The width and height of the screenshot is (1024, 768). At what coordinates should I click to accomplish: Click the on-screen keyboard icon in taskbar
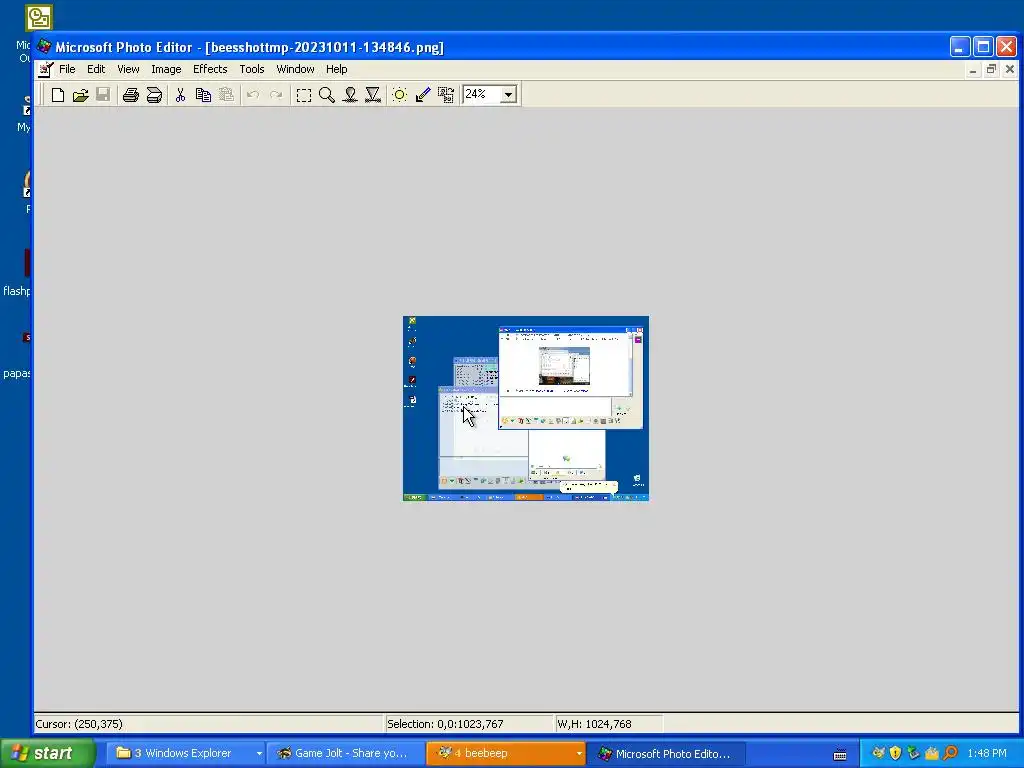click(840, 754)
